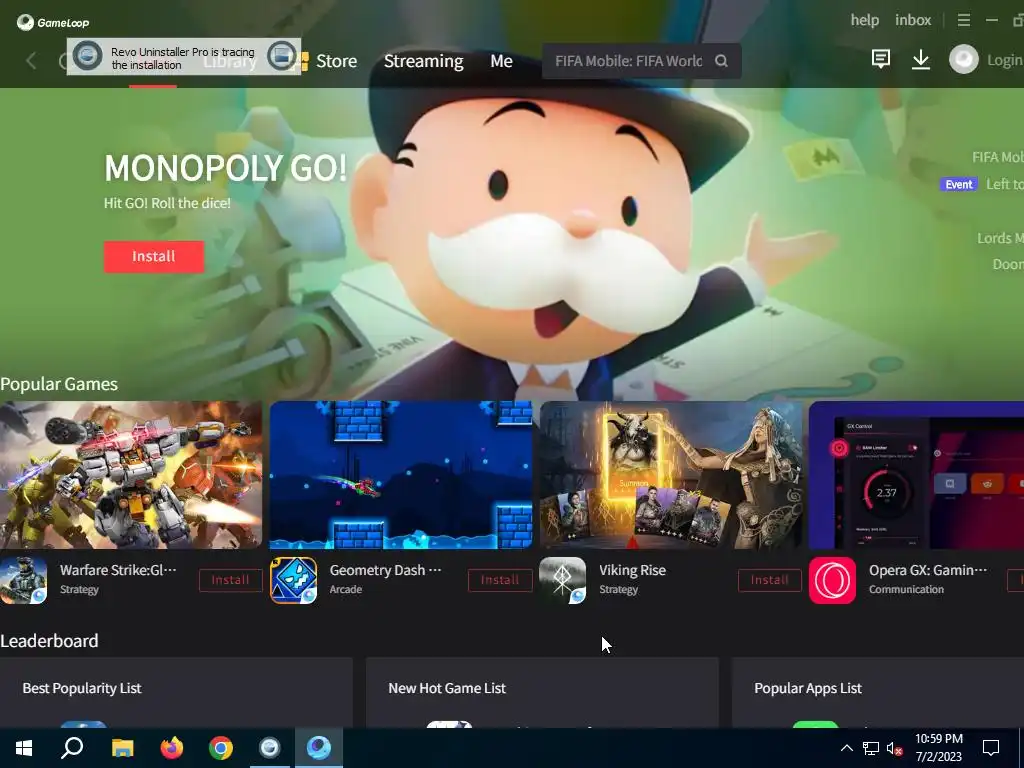Image resolution: width=1024 pixels, height=768 pixels.
Task: Go back with the left arrow
Action: [31, 61]
